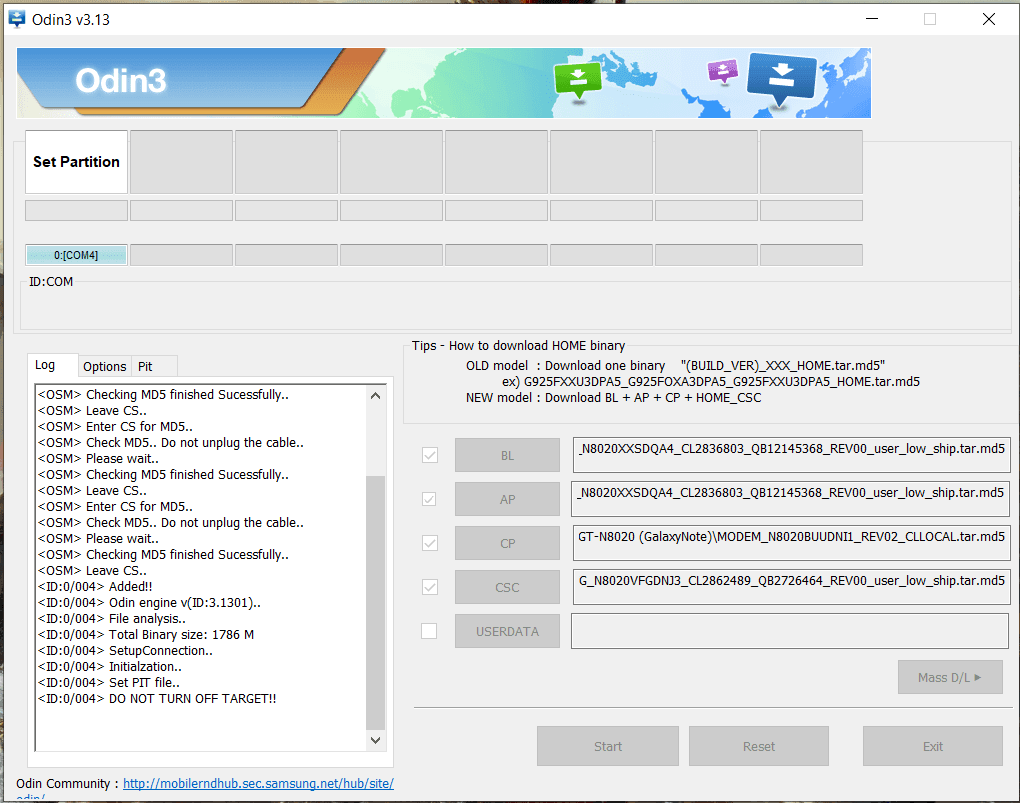Click log line 'Total Binary size: 1786 M'
The width and height of the screenshot is (1020, 803).
pos(146,635)
